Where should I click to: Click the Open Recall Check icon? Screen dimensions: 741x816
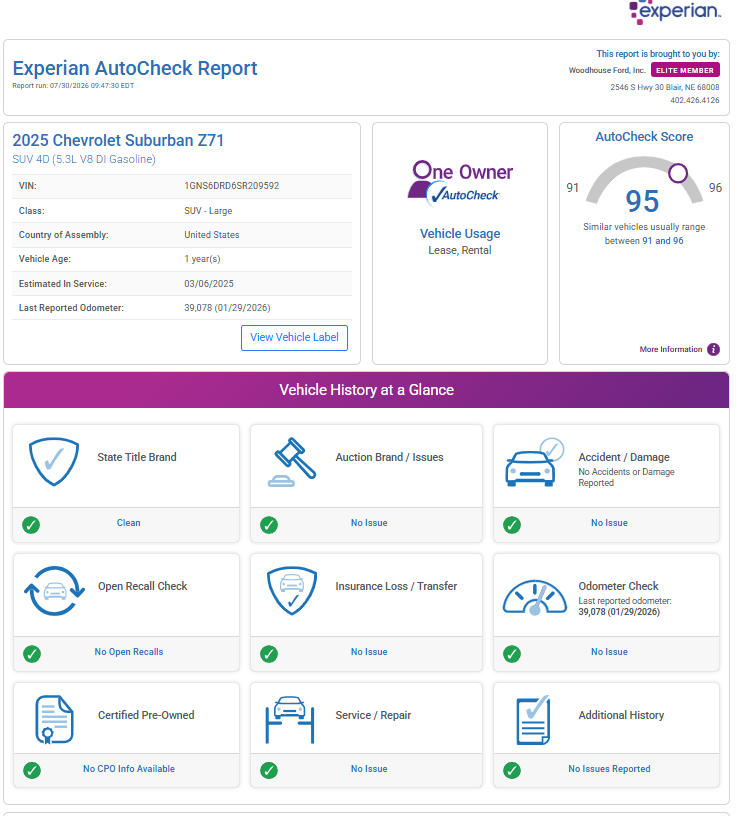pyautogui.click(x=54, y=591)
